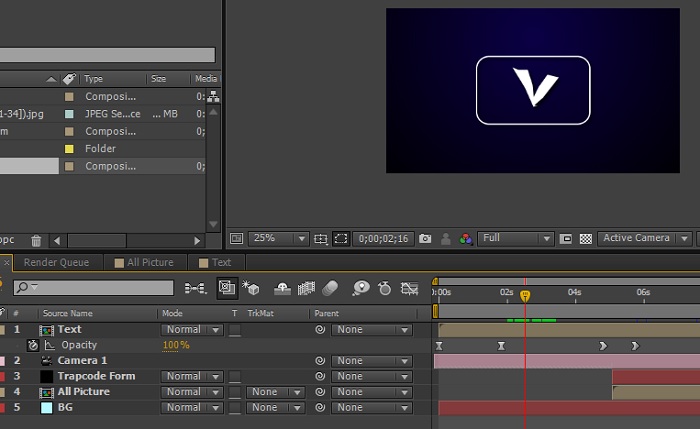This screenshot has width=700, height=429.
Task: Click the BG layer parent pick whip
Action: (320, 408)
